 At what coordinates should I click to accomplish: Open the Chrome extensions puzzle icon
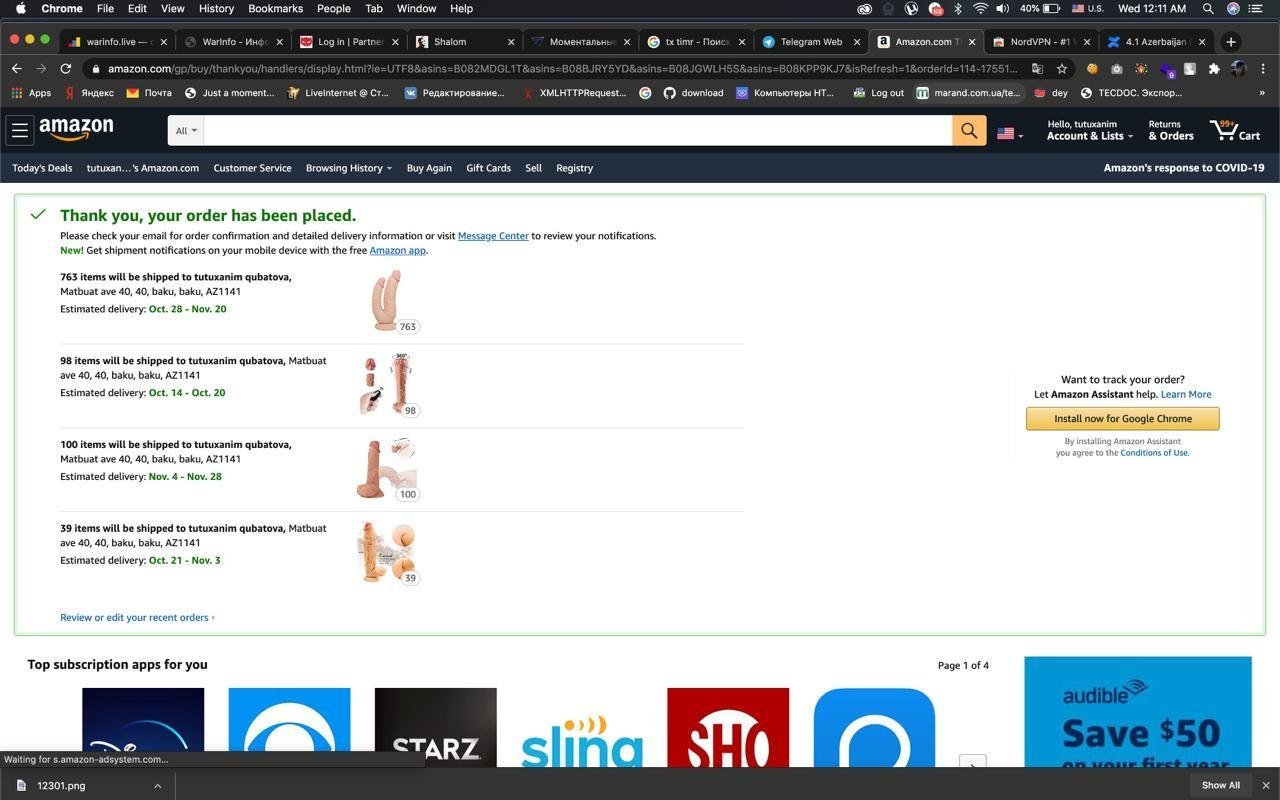click(1214, 68)
